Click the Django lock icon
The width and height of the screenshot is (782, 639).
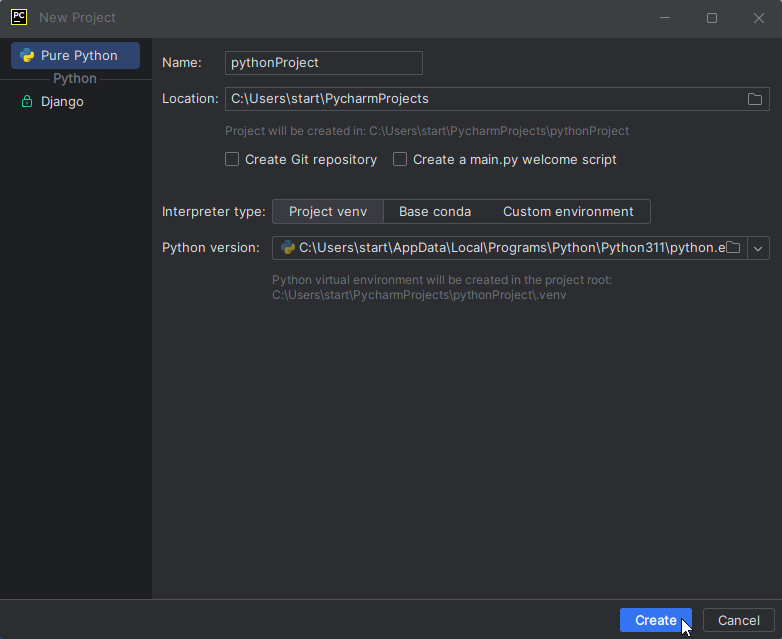coord(27,102)
